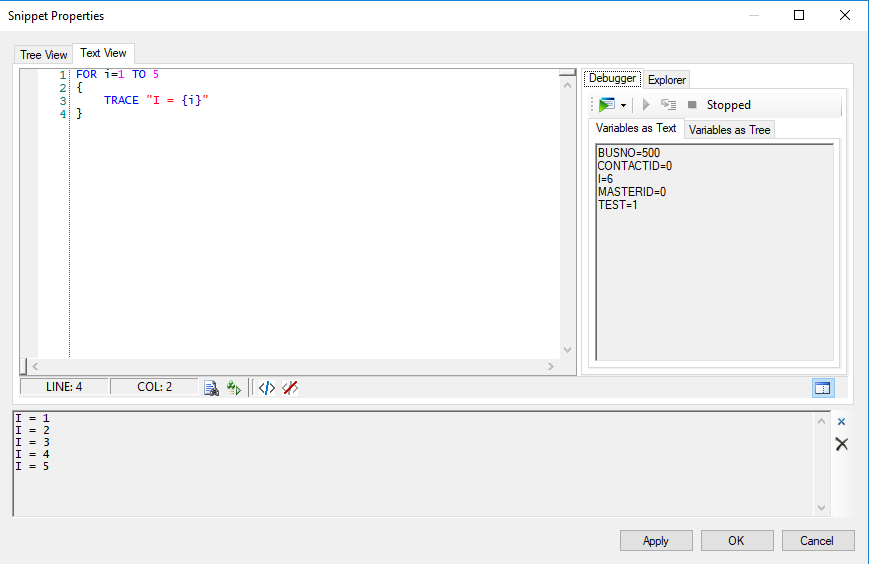
Task: Click the large black X beside trace output
Action: (841, 444)
